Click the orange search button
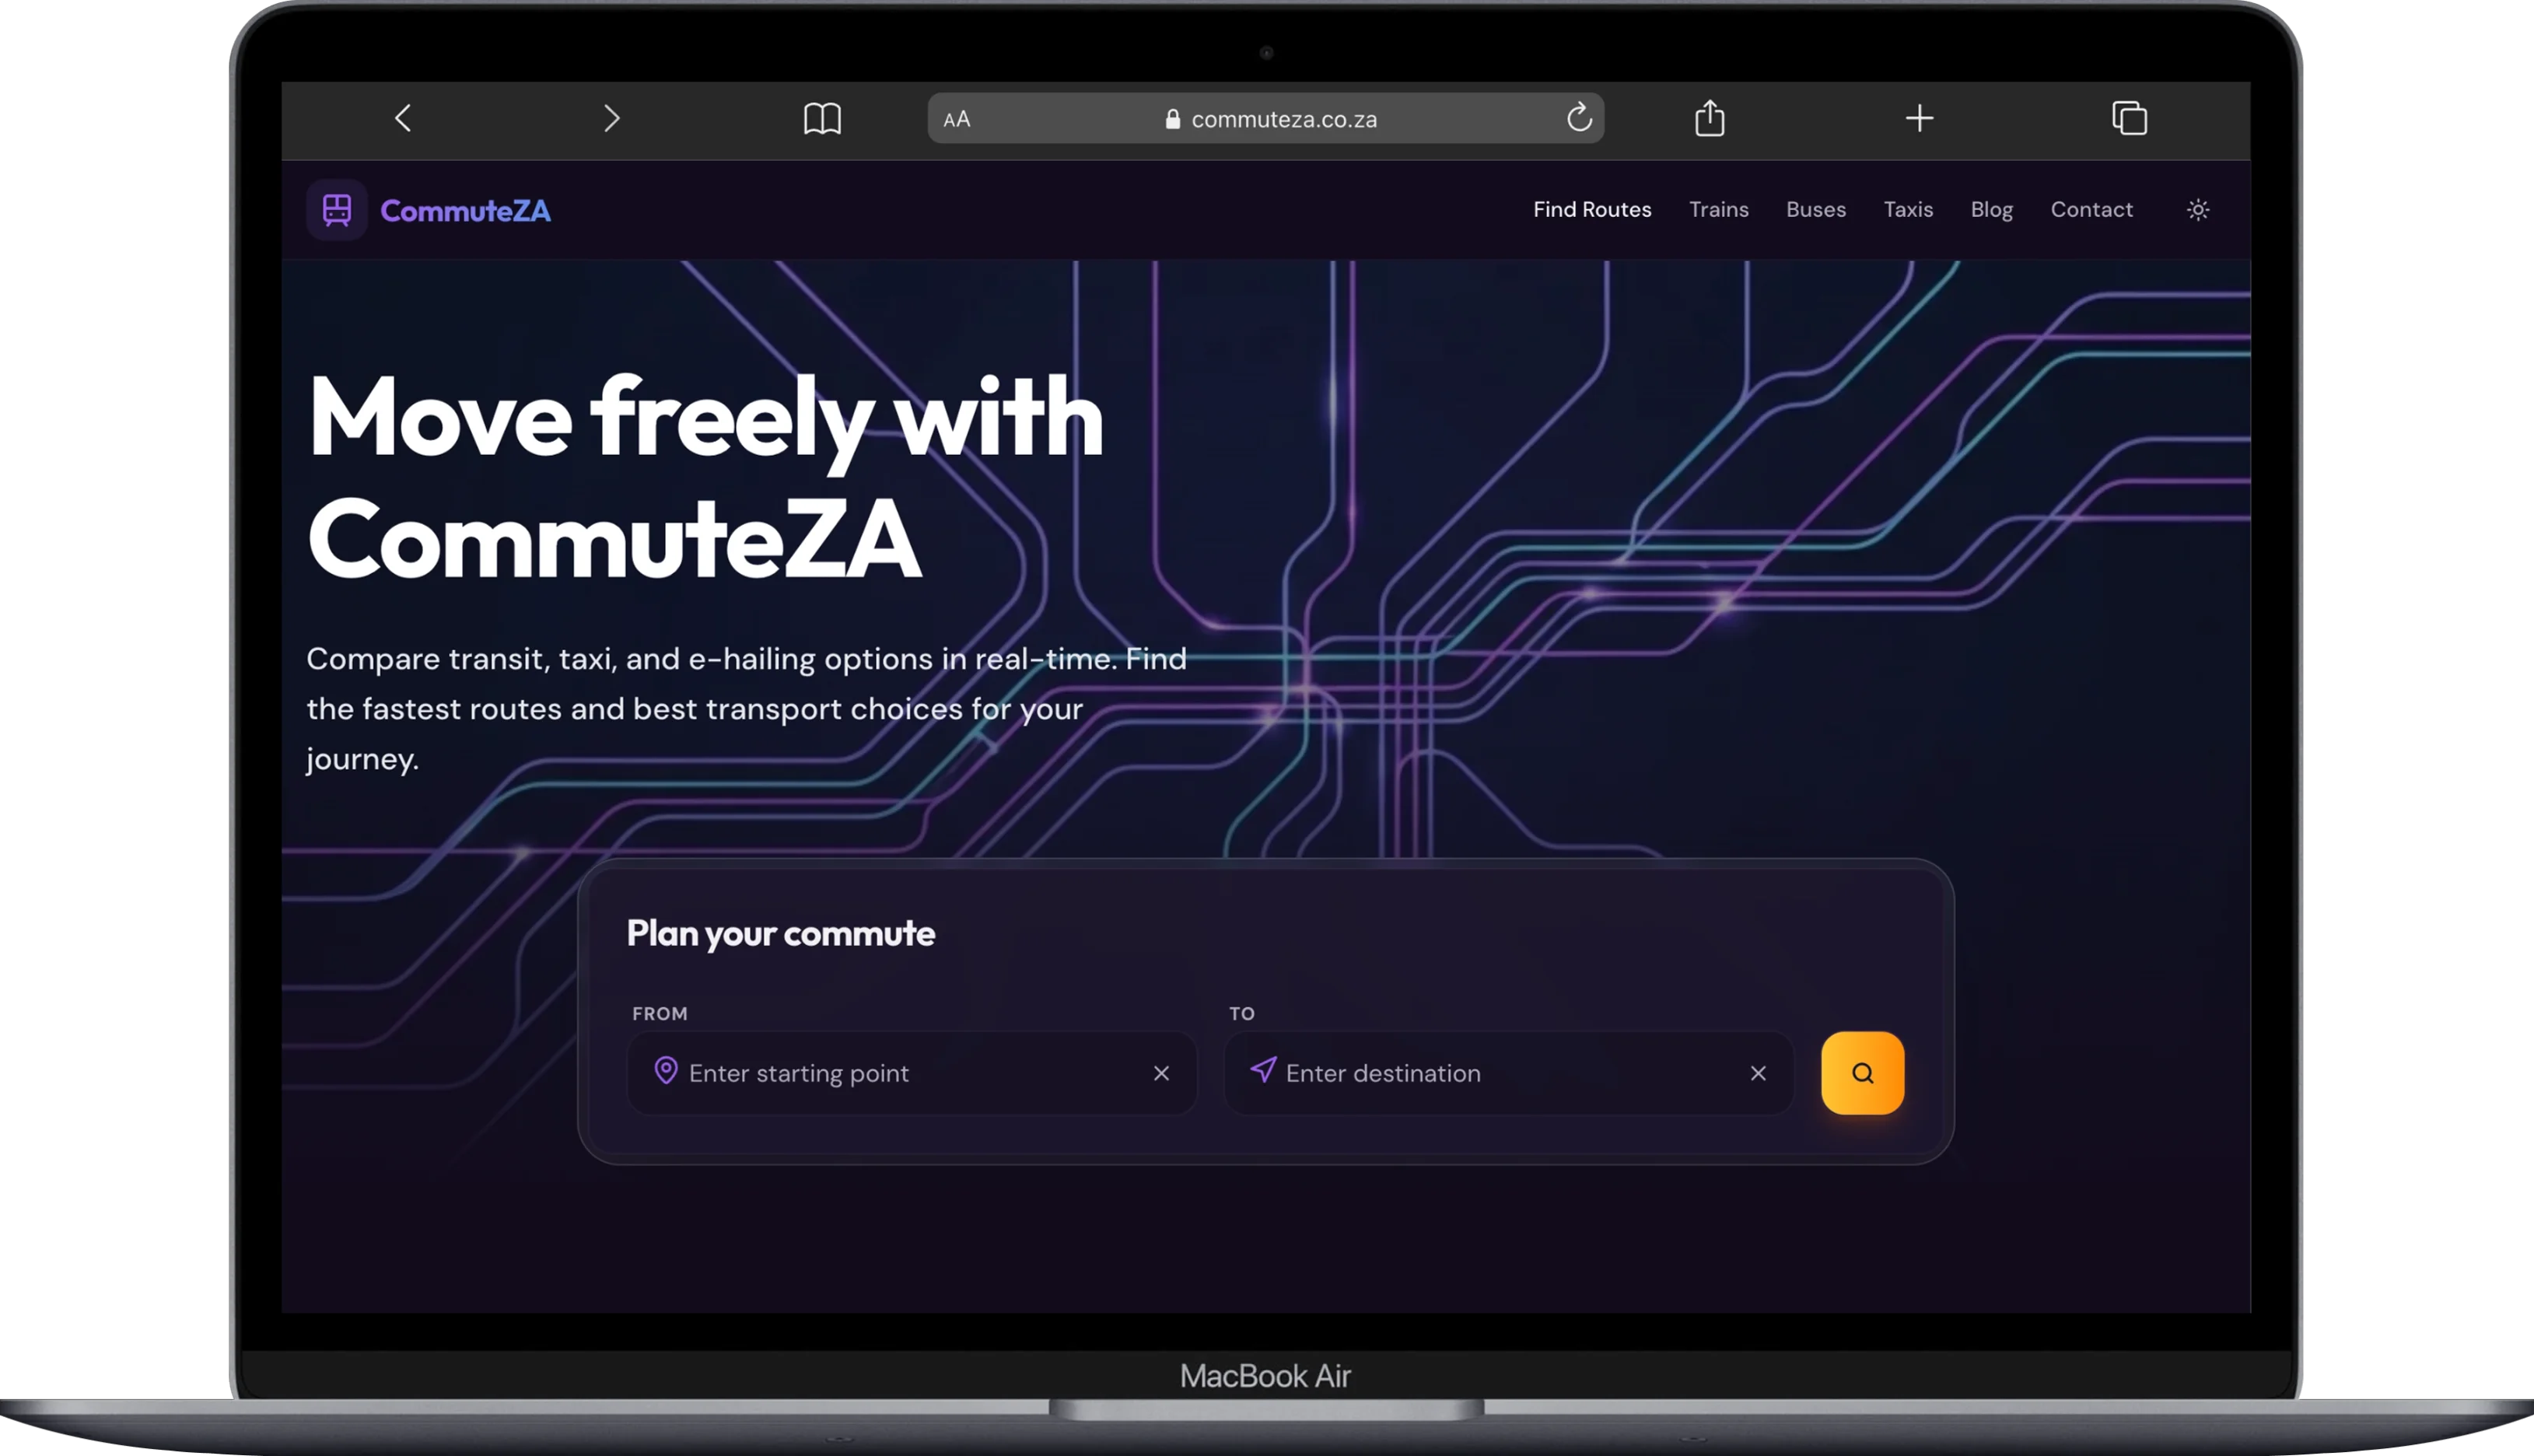This screenshot has width=2534, height=1456. [x=1862, y=1073]
